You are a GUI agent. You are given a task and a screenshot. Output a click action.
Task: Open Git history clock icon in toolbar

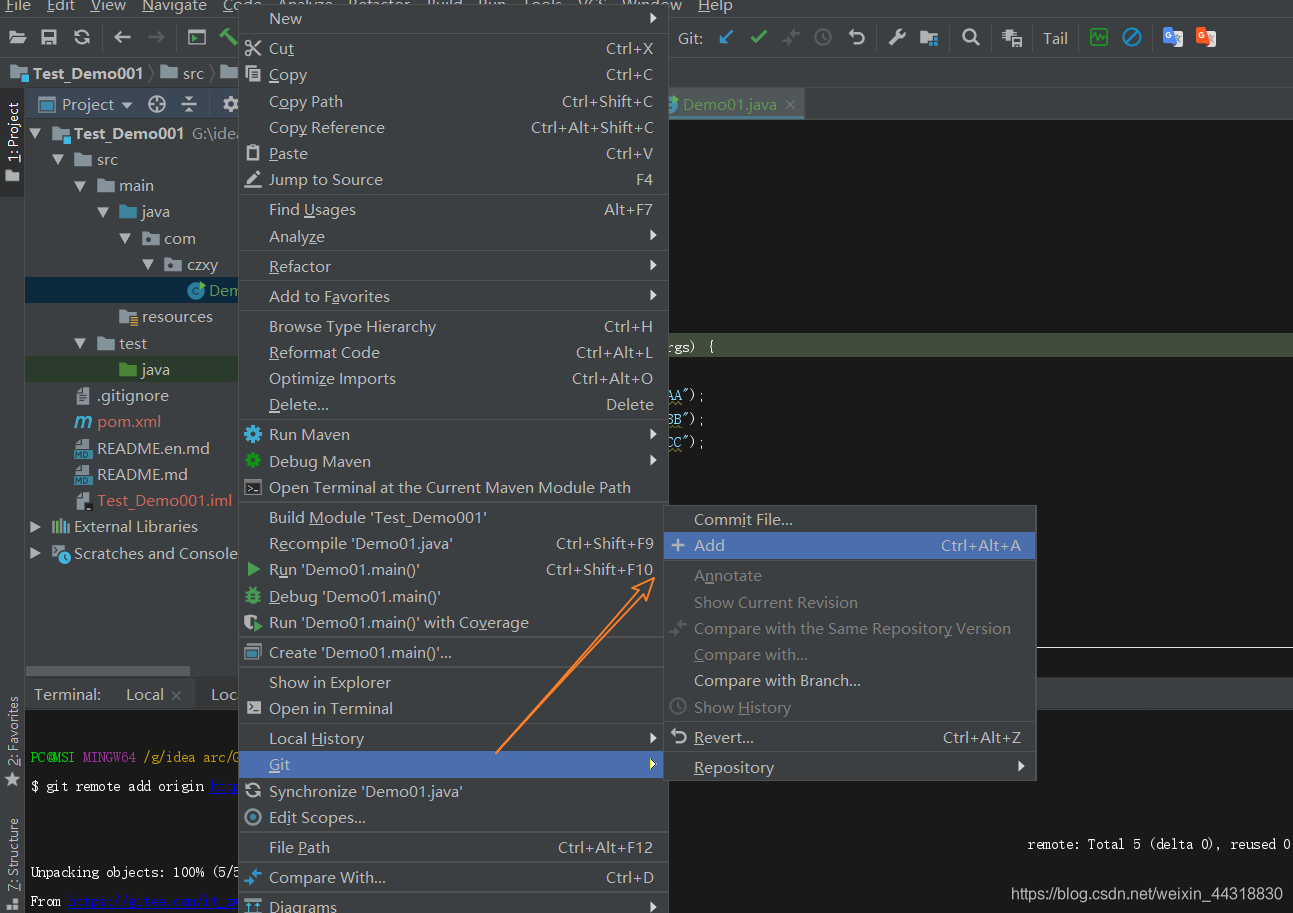coord(823,38)
